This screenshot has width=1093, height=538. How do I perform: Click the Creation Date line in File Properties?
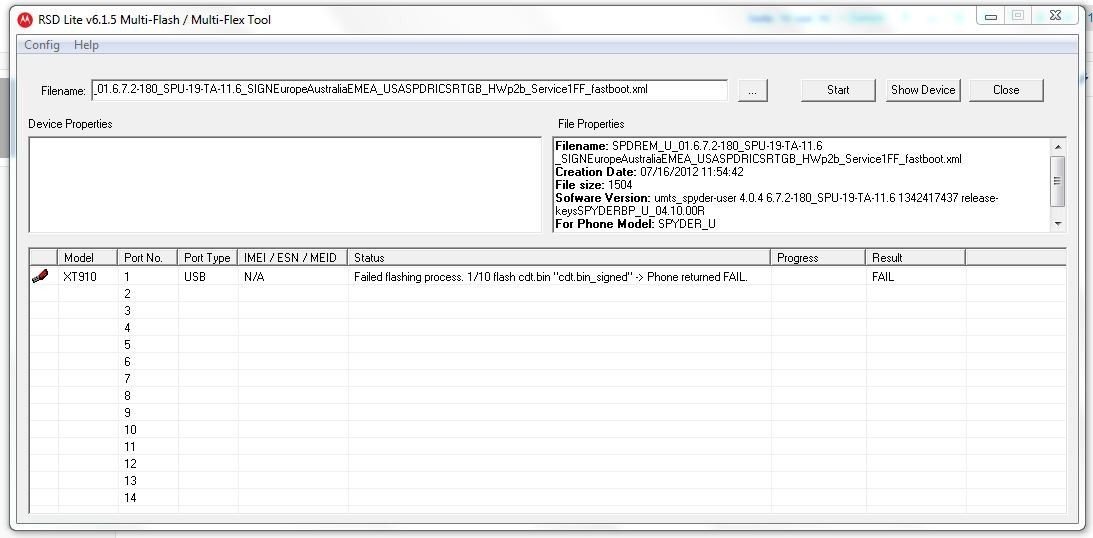coord(649,172)
